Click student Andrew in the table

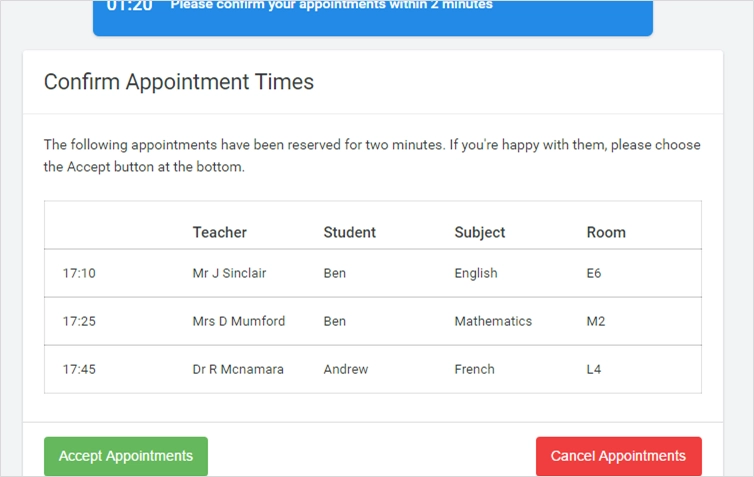(x=345, y=369)
